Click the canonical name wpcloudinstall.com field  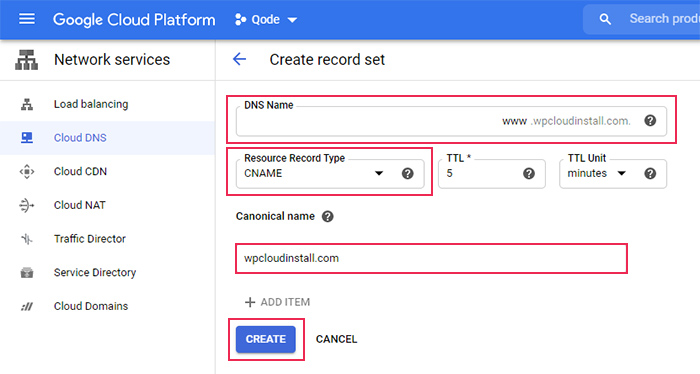pos(431,258)
